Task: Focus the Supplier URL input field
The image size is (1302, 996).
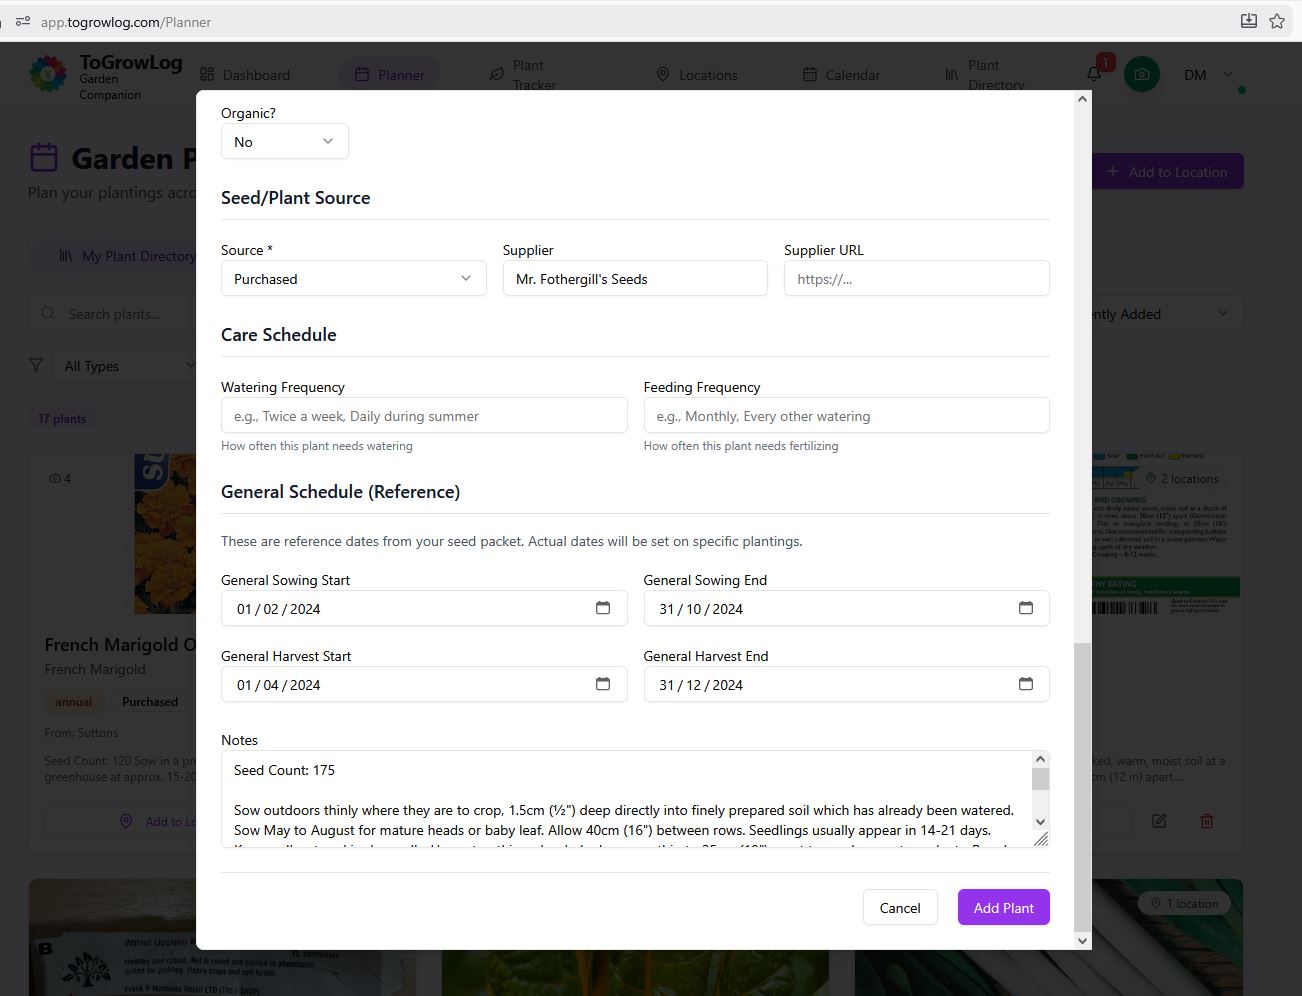Action: [x=916, y=279]
